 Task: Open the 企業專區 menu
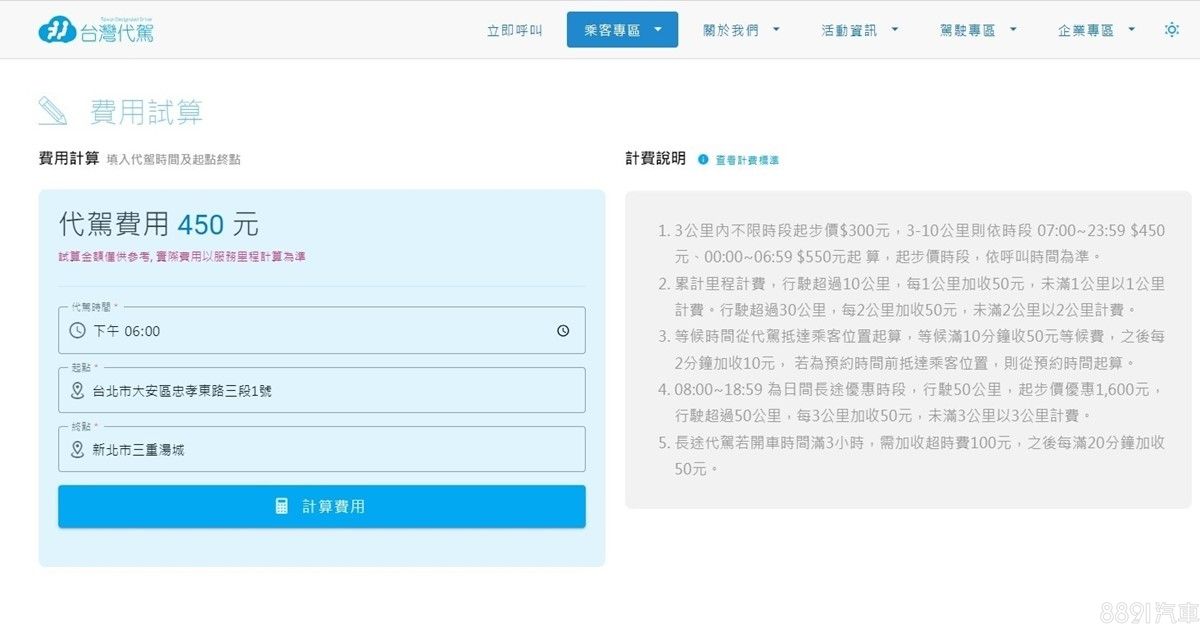(x=1095, y=30)
